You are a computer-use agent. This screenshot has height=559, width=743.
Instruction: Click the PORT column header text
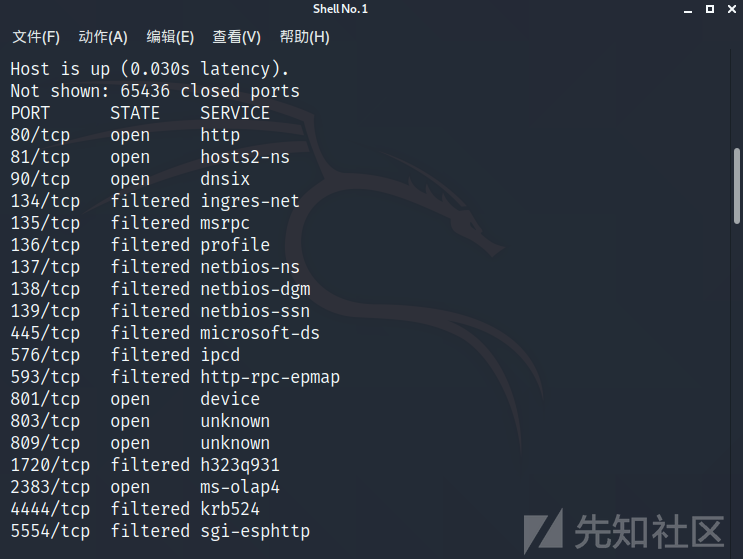tap(30, 113)
